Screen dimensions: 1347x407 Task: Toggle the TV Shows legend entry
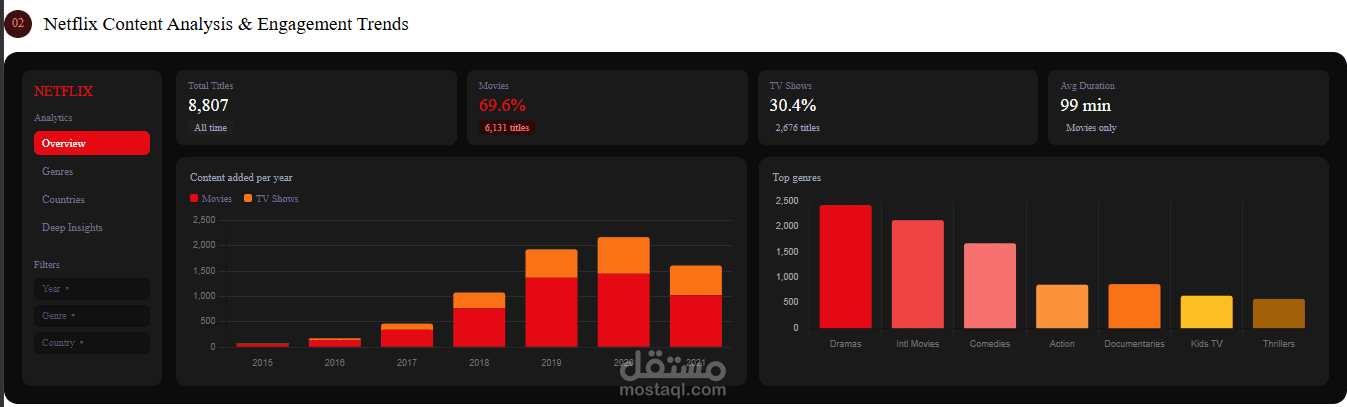[x=271, y=199]
